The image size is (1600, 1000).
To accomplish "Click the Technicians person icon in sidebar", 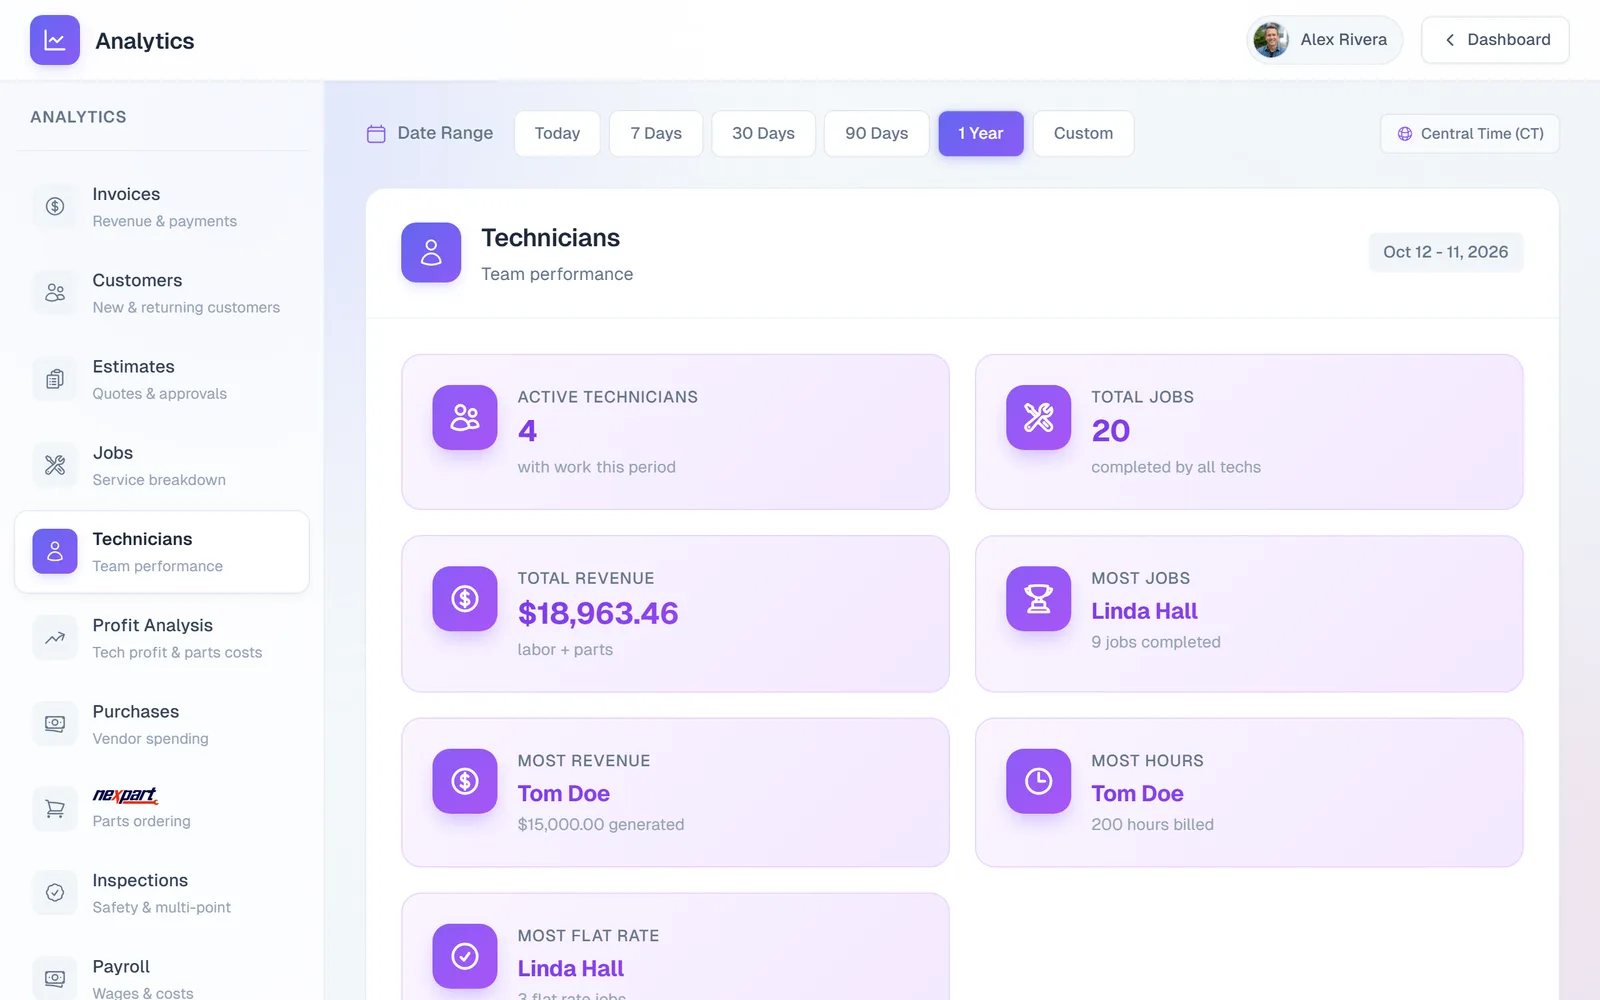I will 55,551.
